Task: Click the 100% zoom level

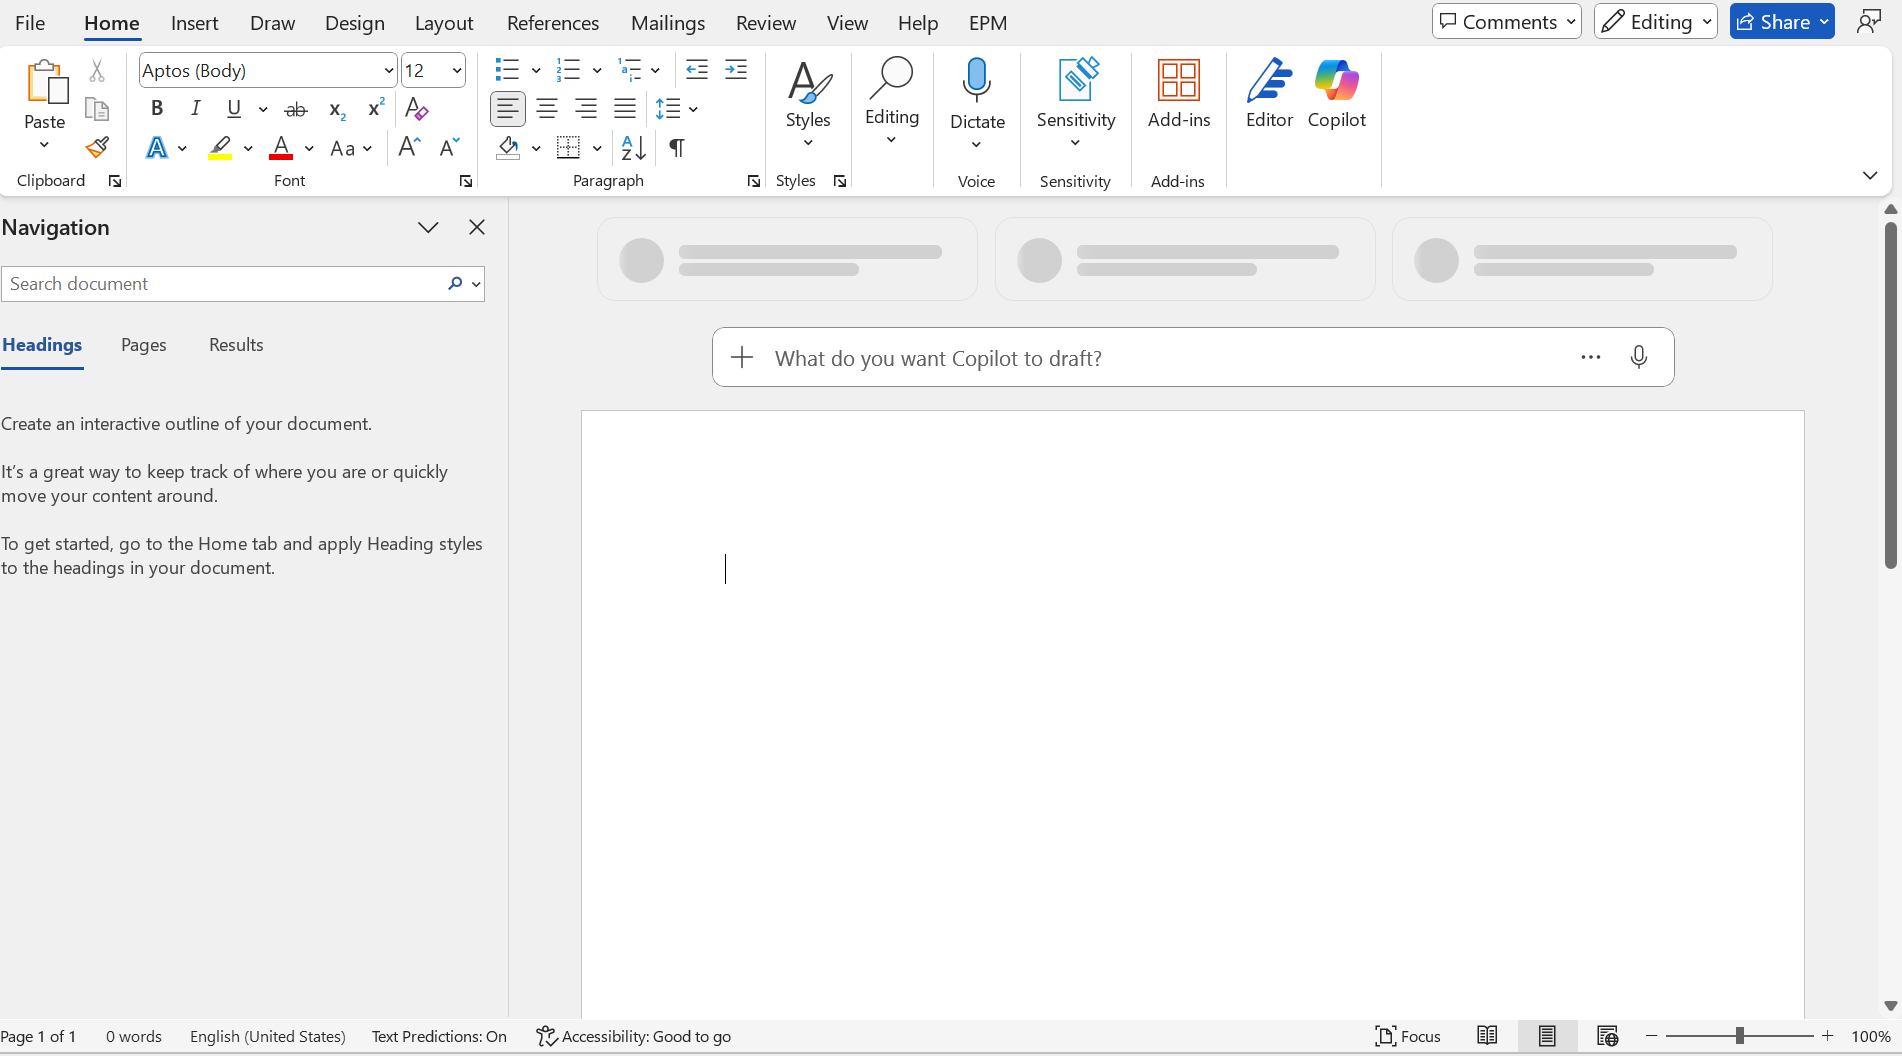Action: pyautogui.click(x=1871, y=1036)
